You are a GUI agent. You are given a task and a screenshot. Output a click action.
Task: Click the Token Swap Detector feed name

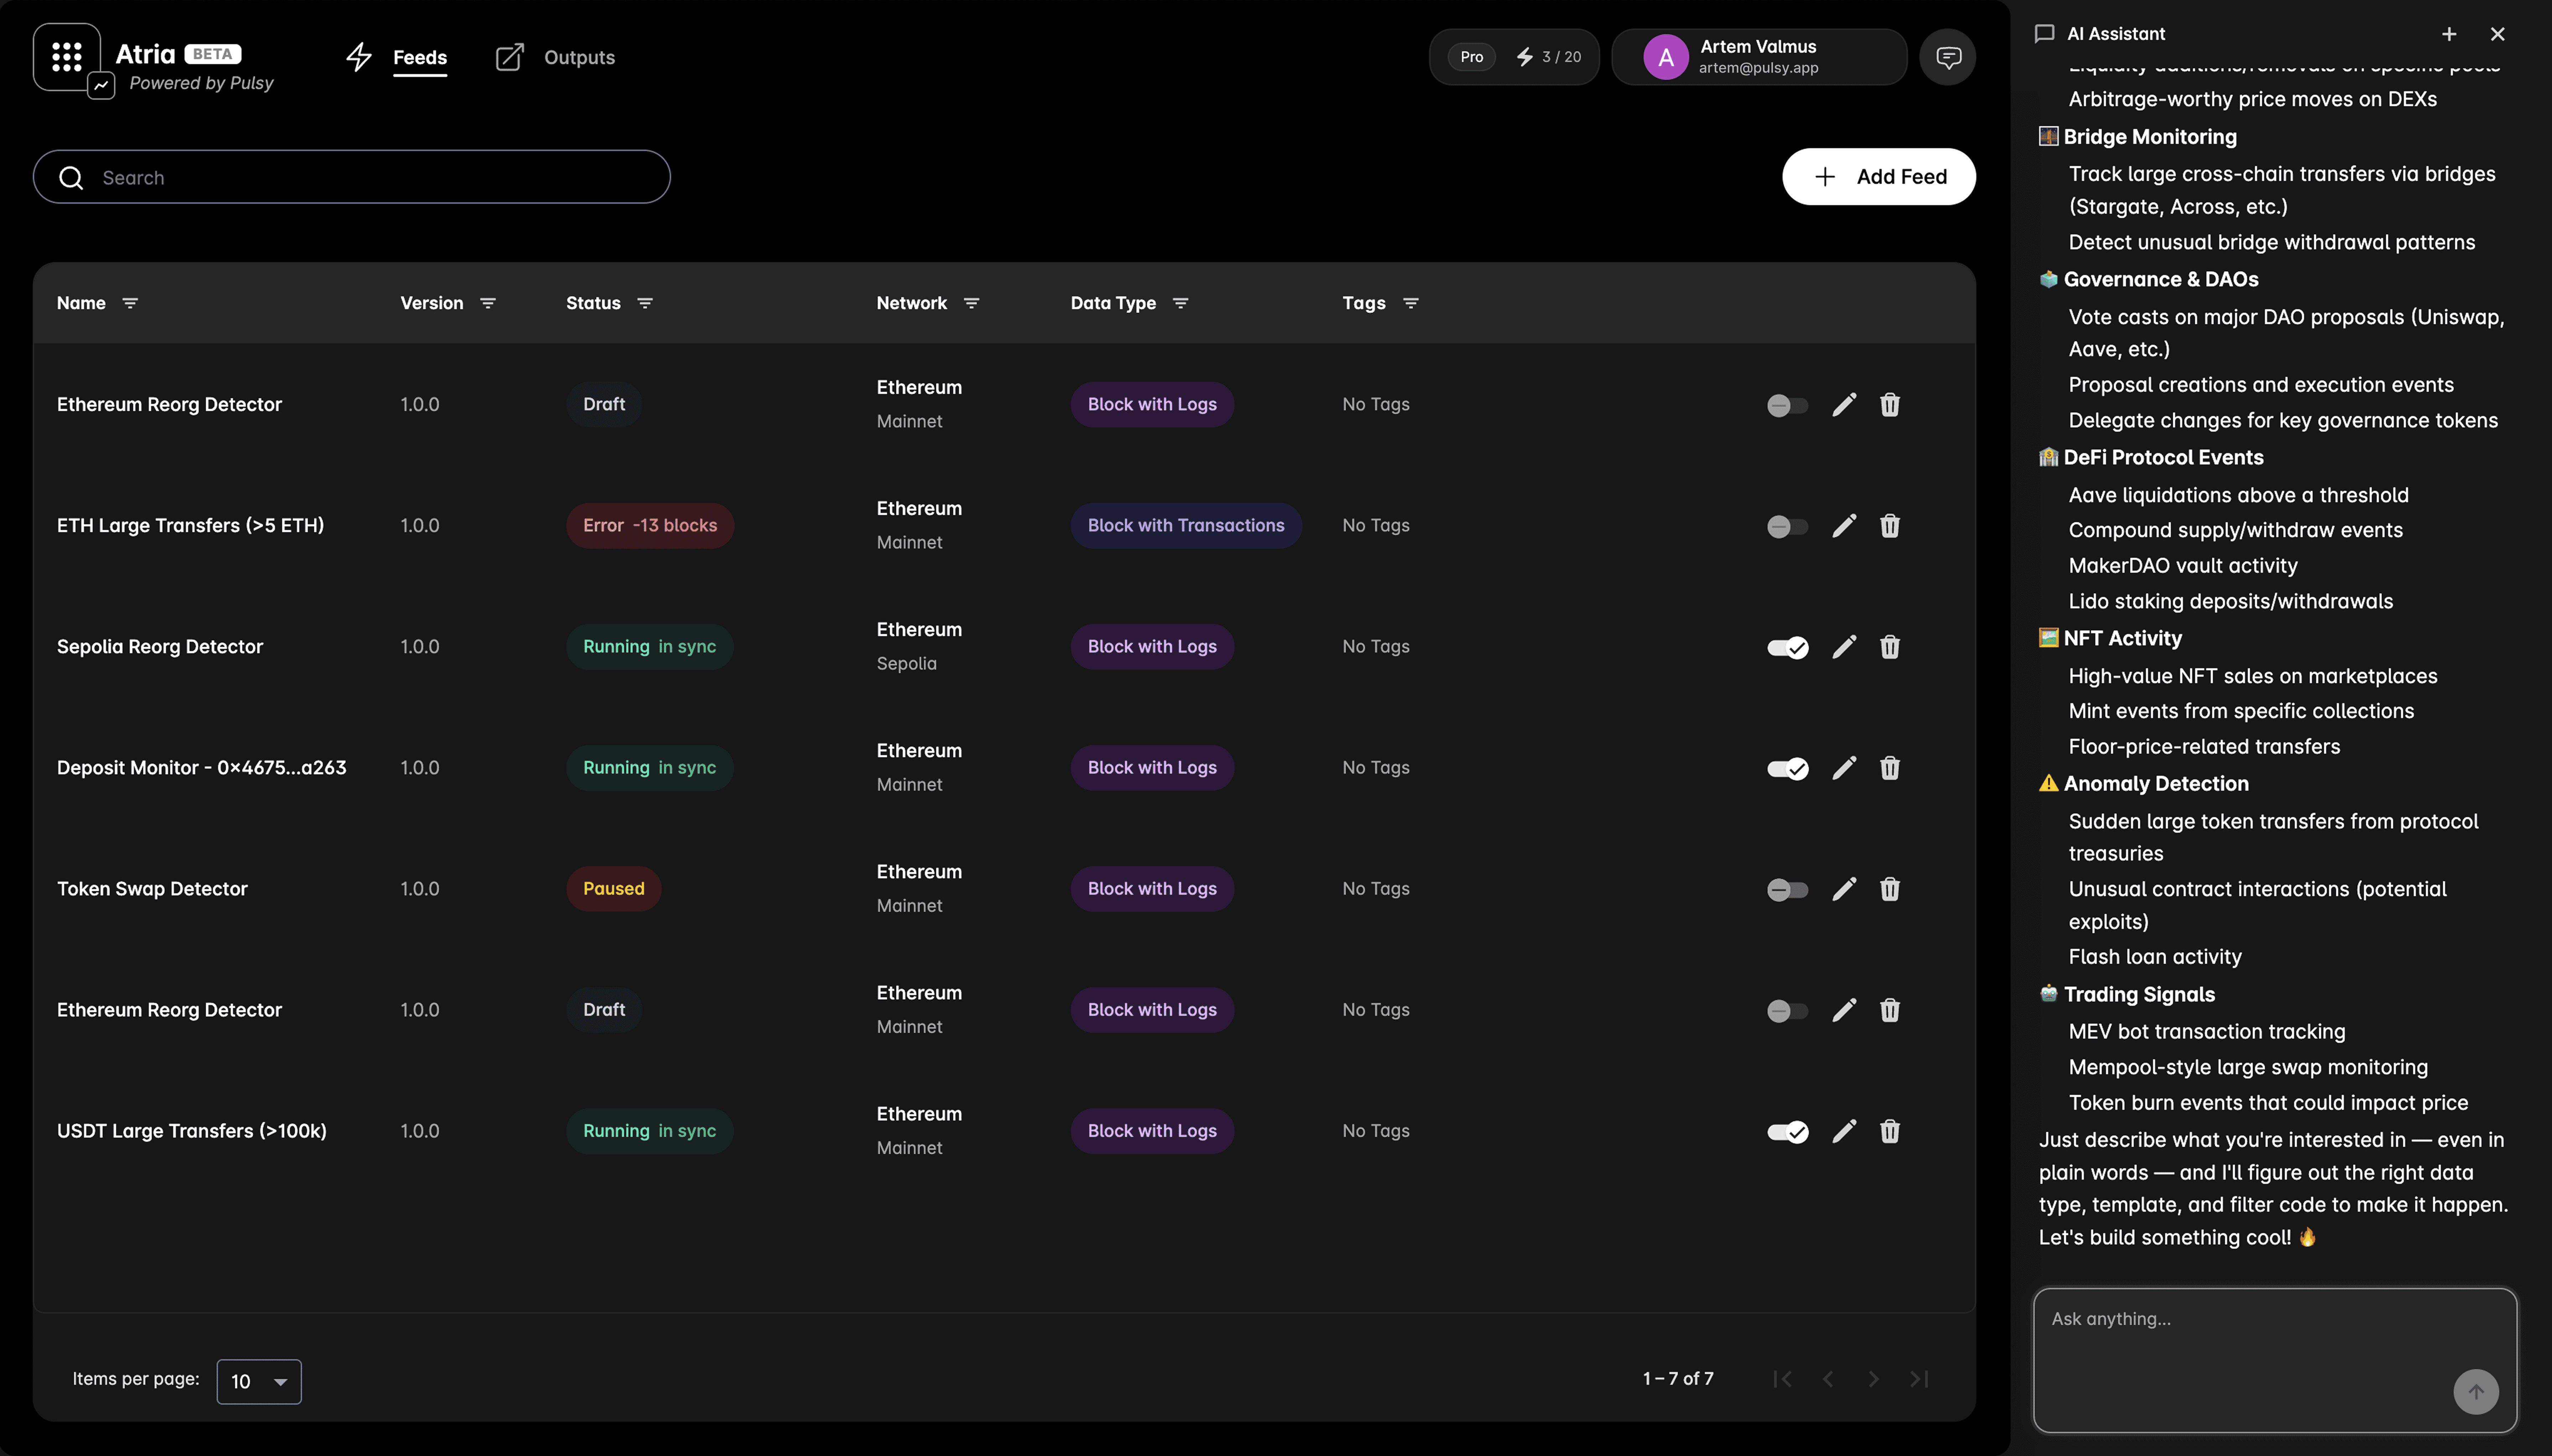(x=152, y=889)
